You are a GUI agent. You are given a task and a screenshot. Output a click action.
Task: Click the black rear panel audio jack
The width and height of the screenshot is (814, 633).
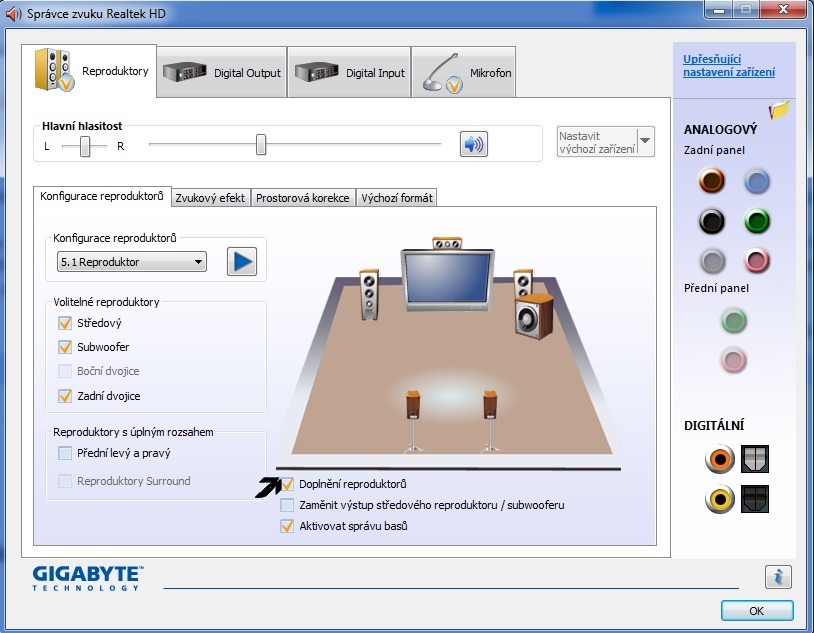711,221
